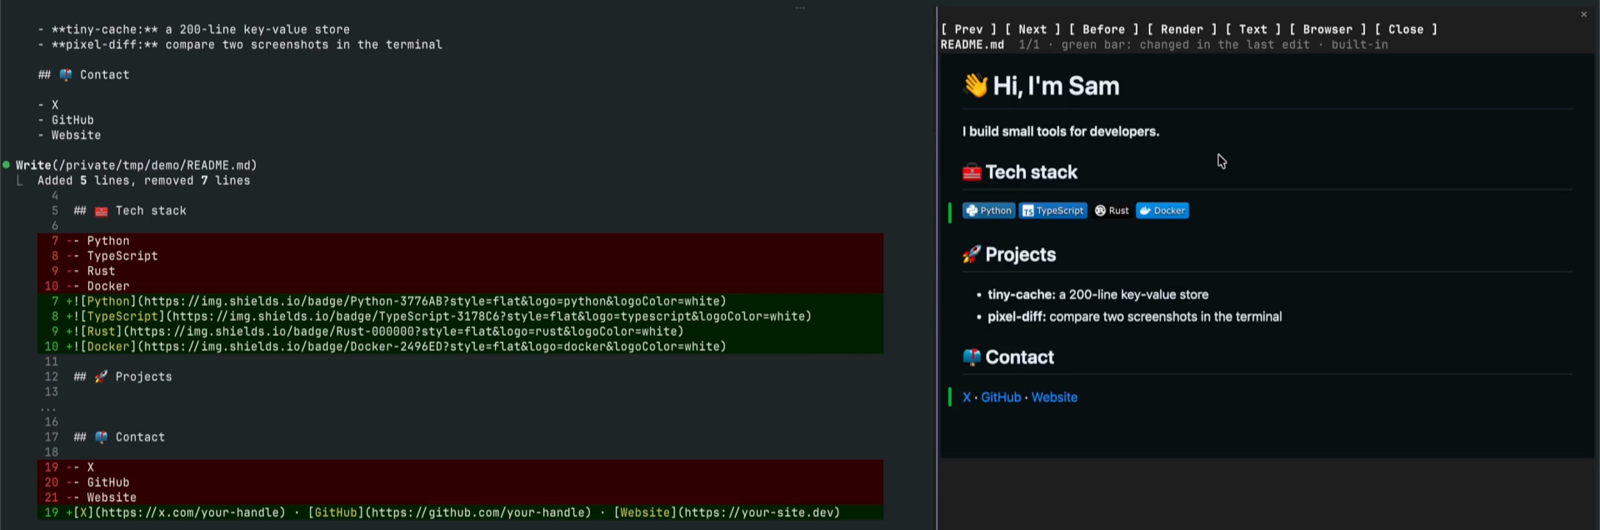Click the toolbox emoji on diff line 5

tap(101, 211)
